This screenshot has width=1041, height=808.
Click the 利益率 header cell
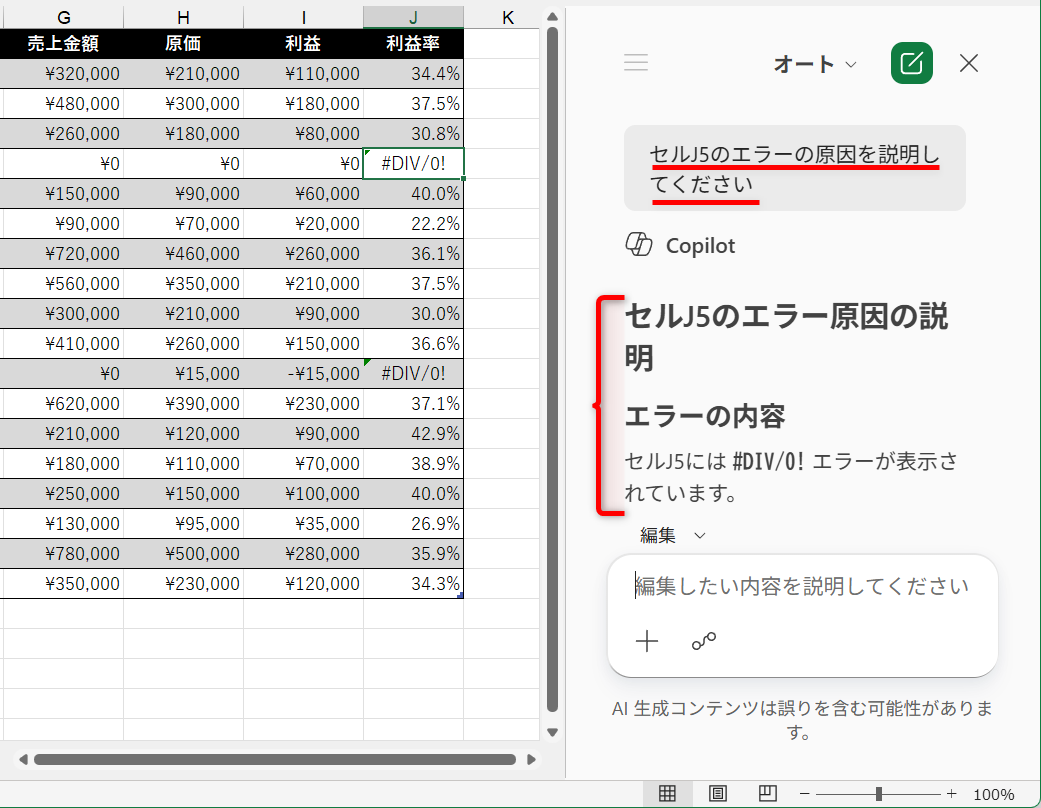(x=413, y=43)
